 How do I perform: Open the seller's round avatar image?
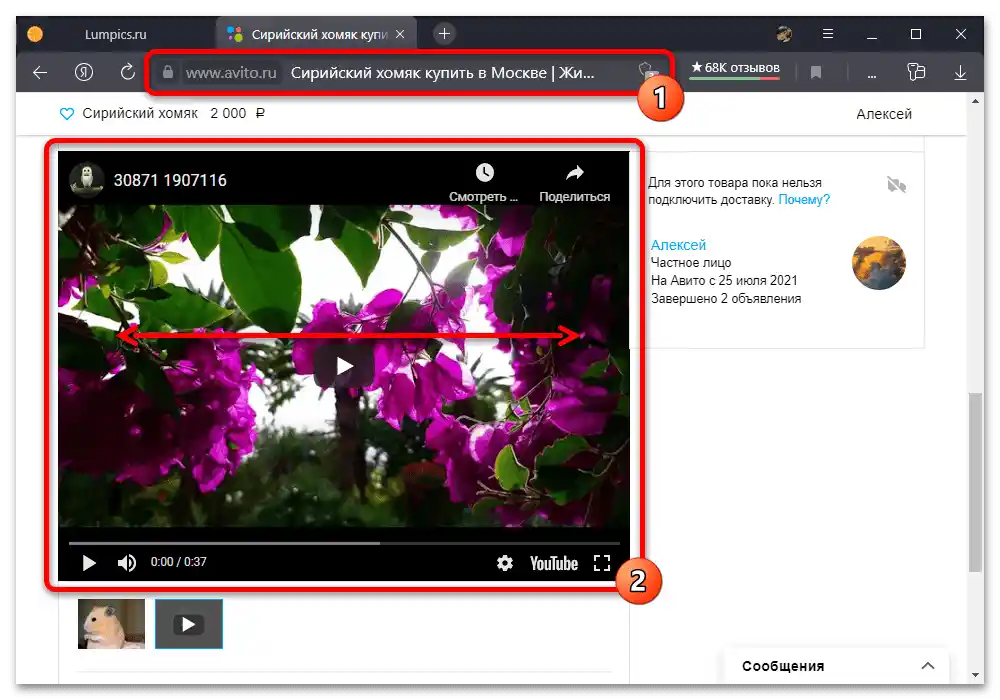(x=879, y=263)
